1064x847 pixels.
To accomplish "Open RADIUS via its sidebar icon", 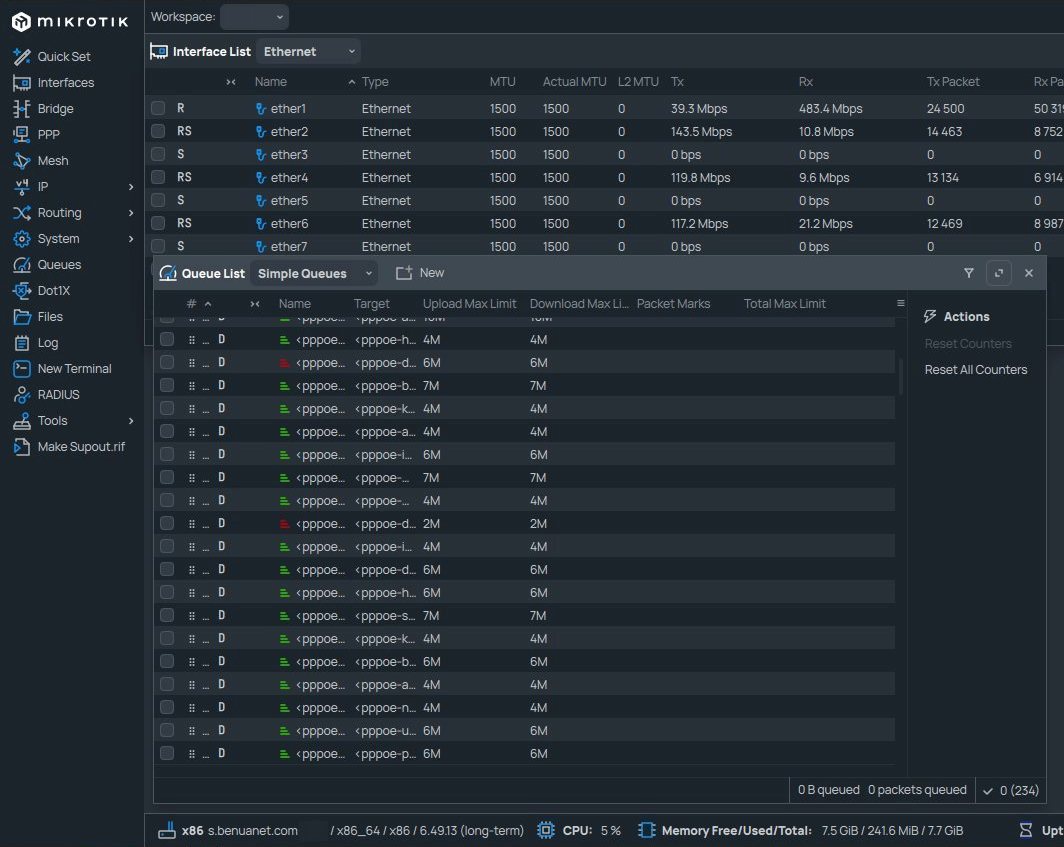I will (x=22, y=395).
